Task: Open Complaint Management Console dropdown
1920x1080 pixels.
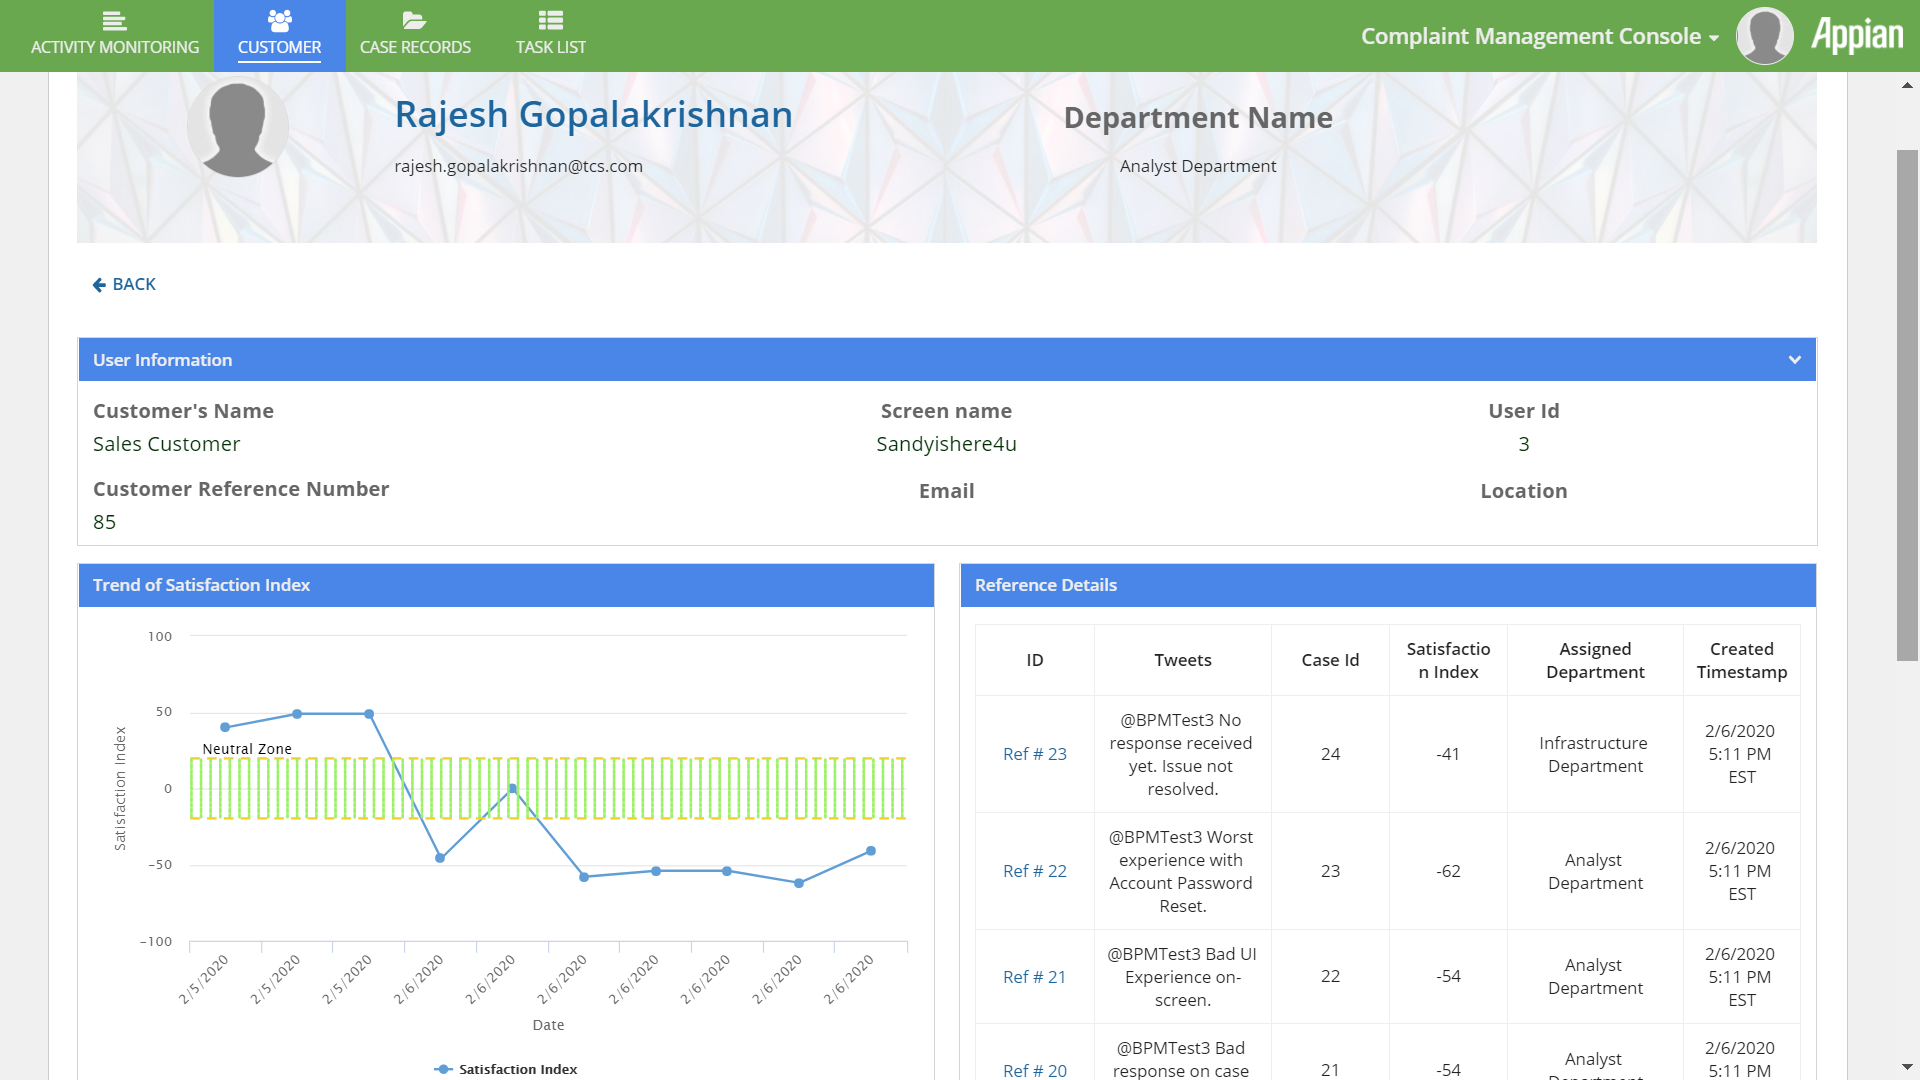Action: [1539, 36]
